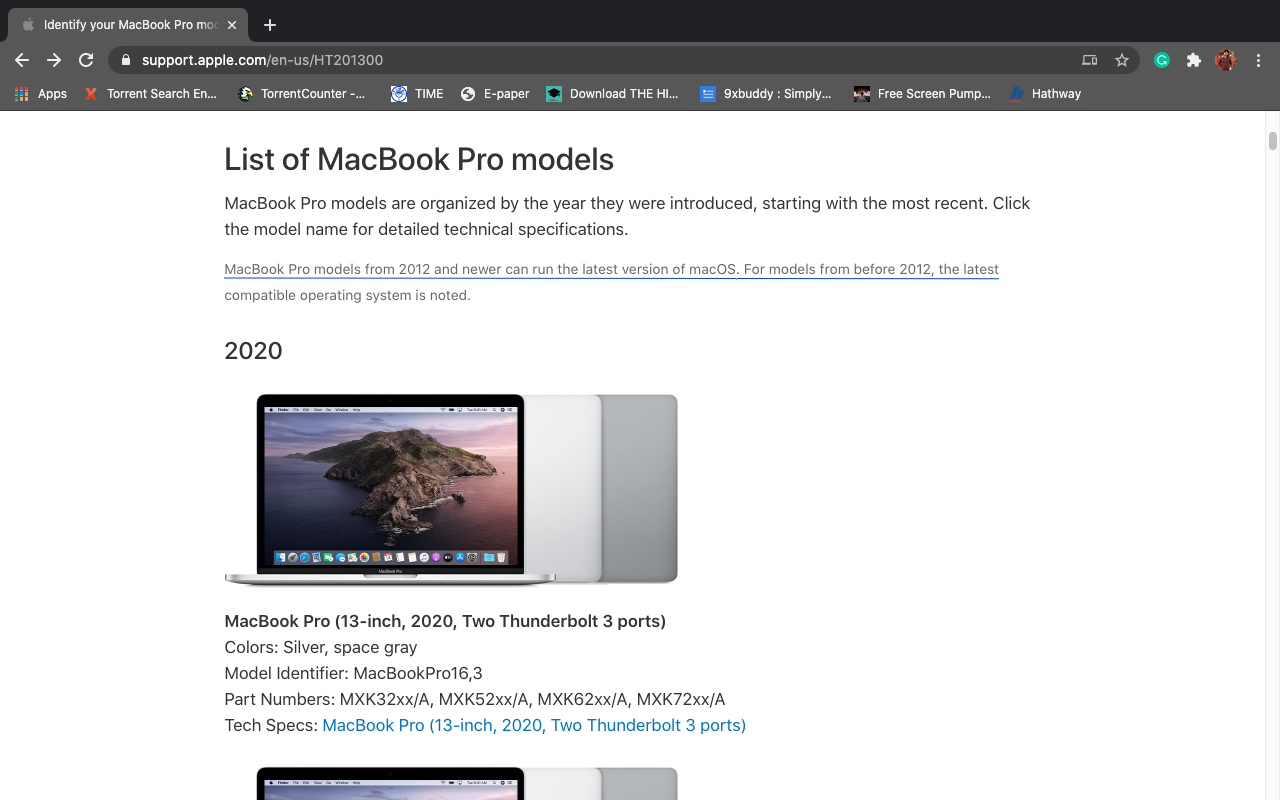Open the Hathway bookmark

[1045, 94]
